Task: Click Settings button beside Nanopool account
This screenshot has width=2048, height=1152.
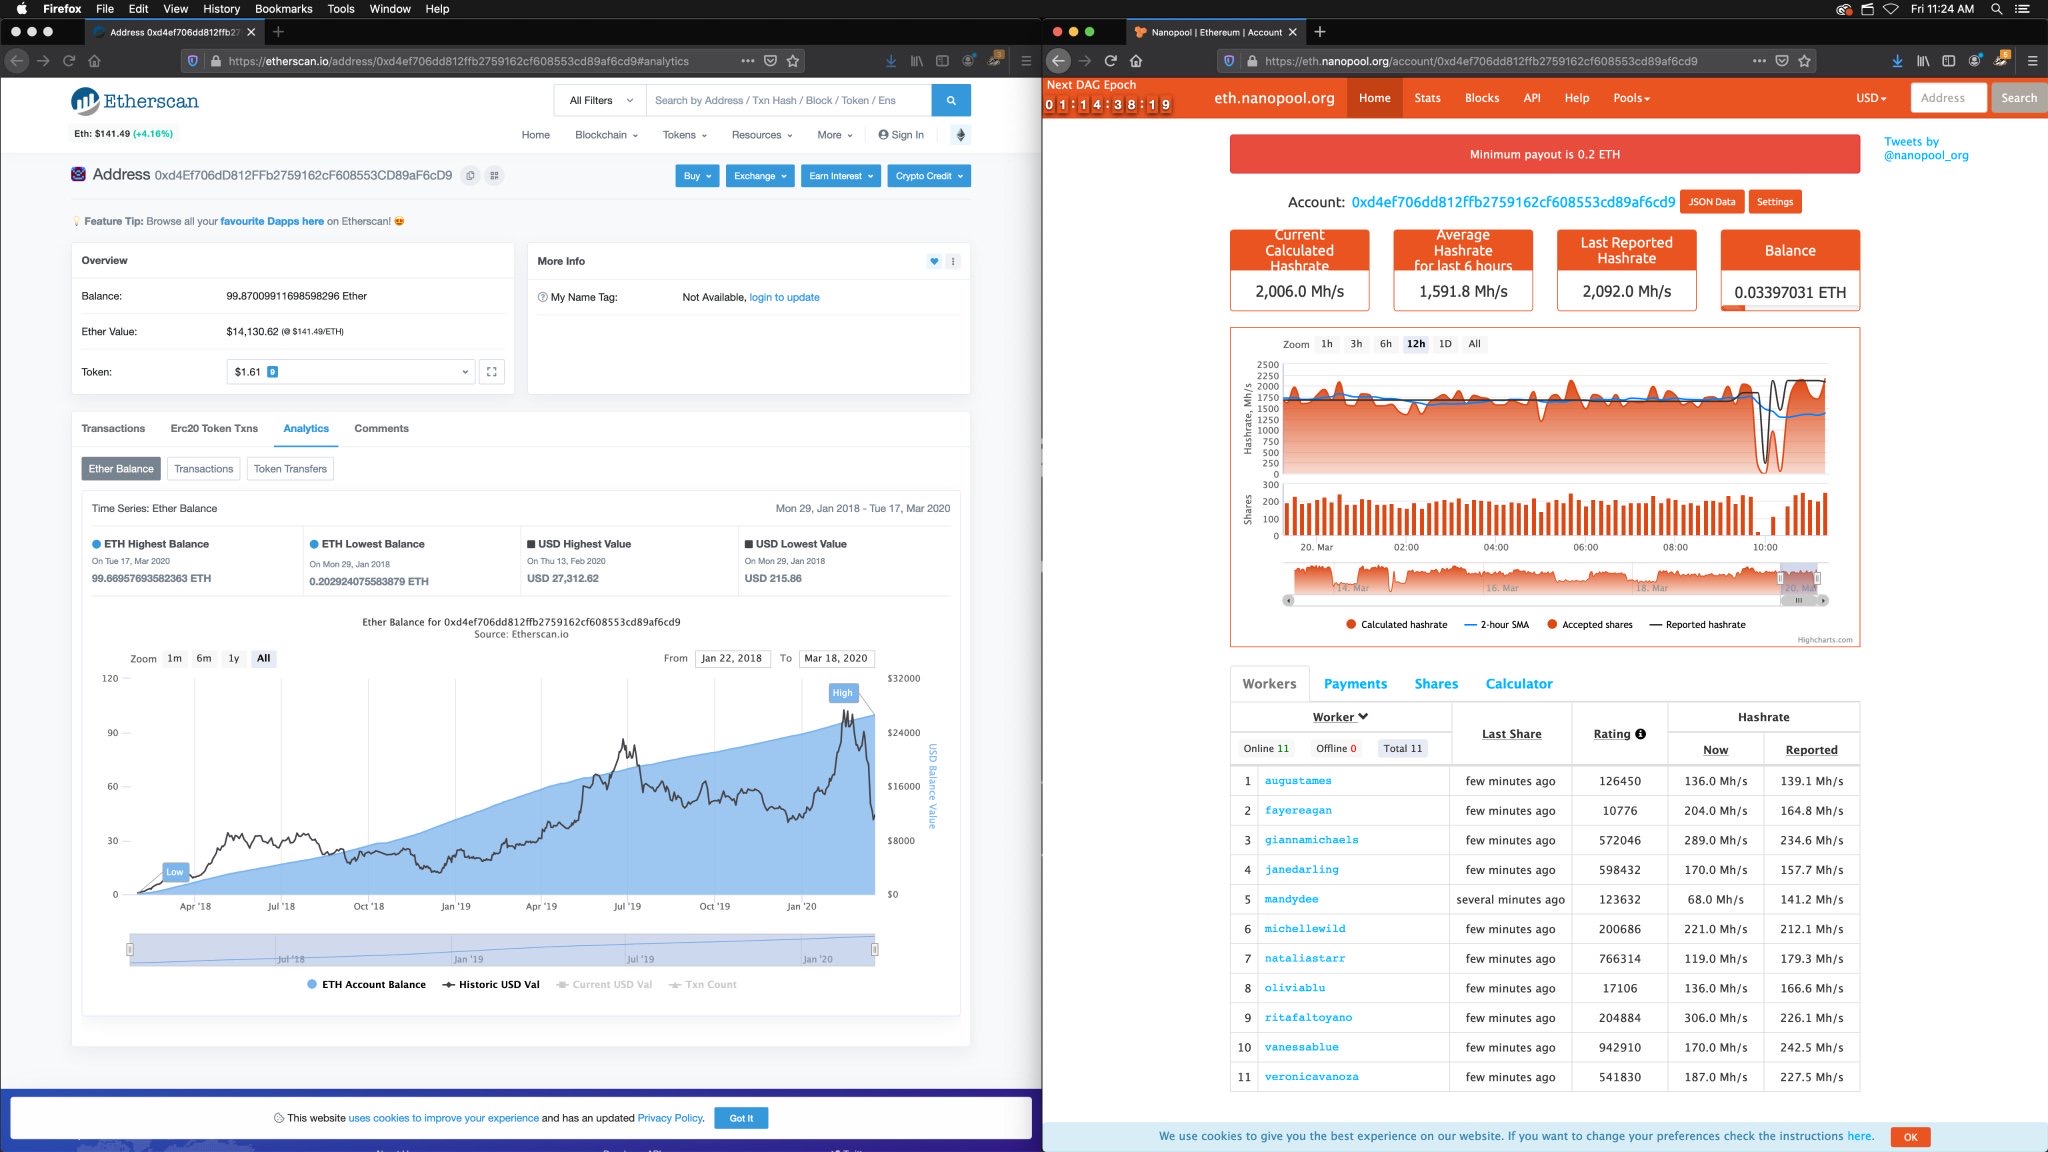Action: pos(1775,202)
